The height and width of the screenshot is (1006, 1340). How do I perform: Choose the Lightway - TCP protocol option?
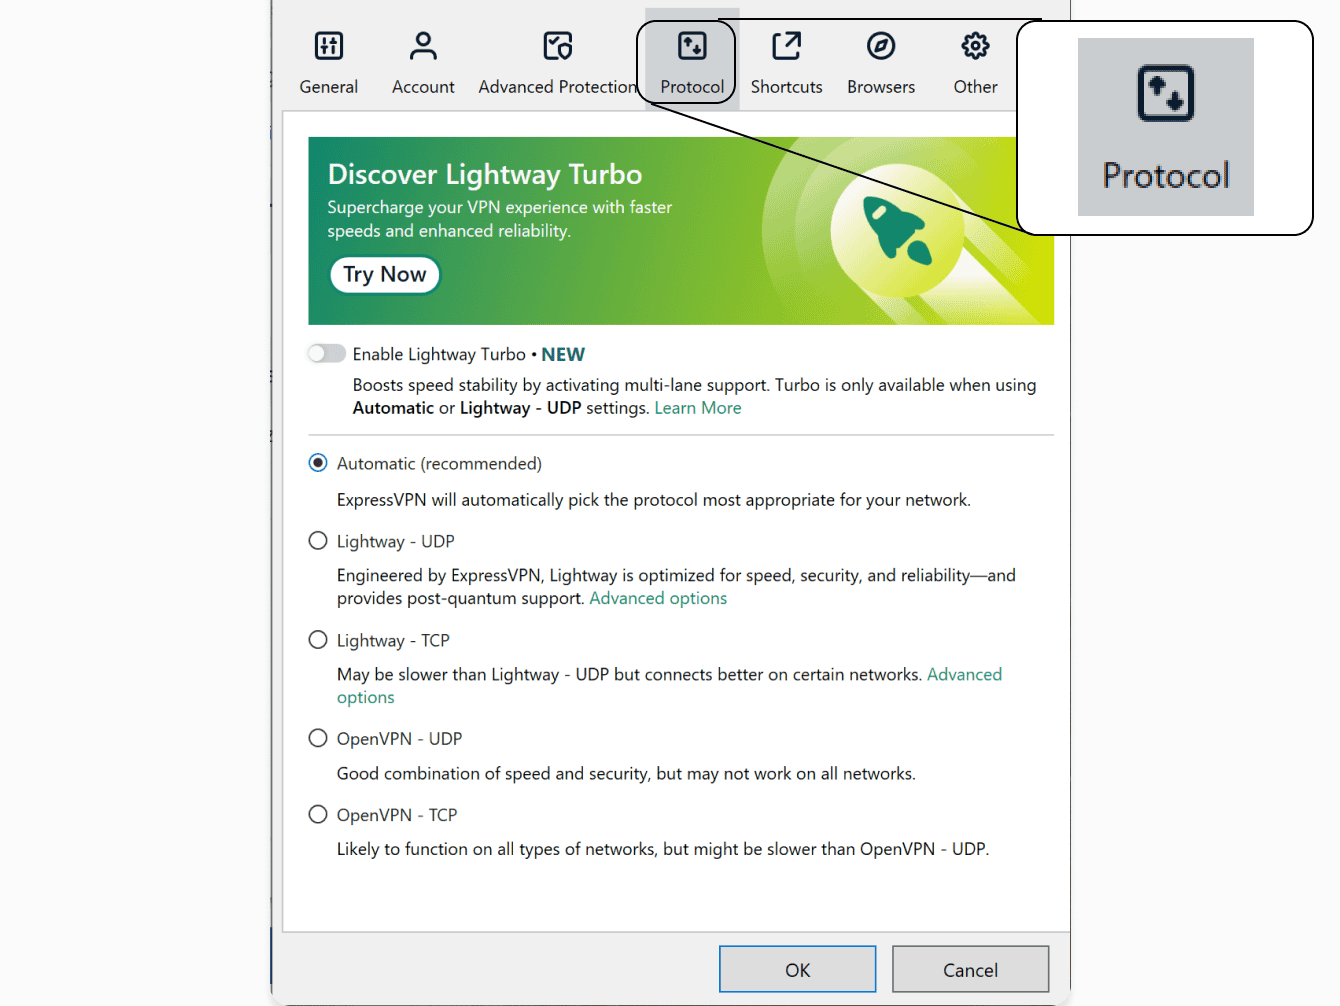[x=318, y=640]
